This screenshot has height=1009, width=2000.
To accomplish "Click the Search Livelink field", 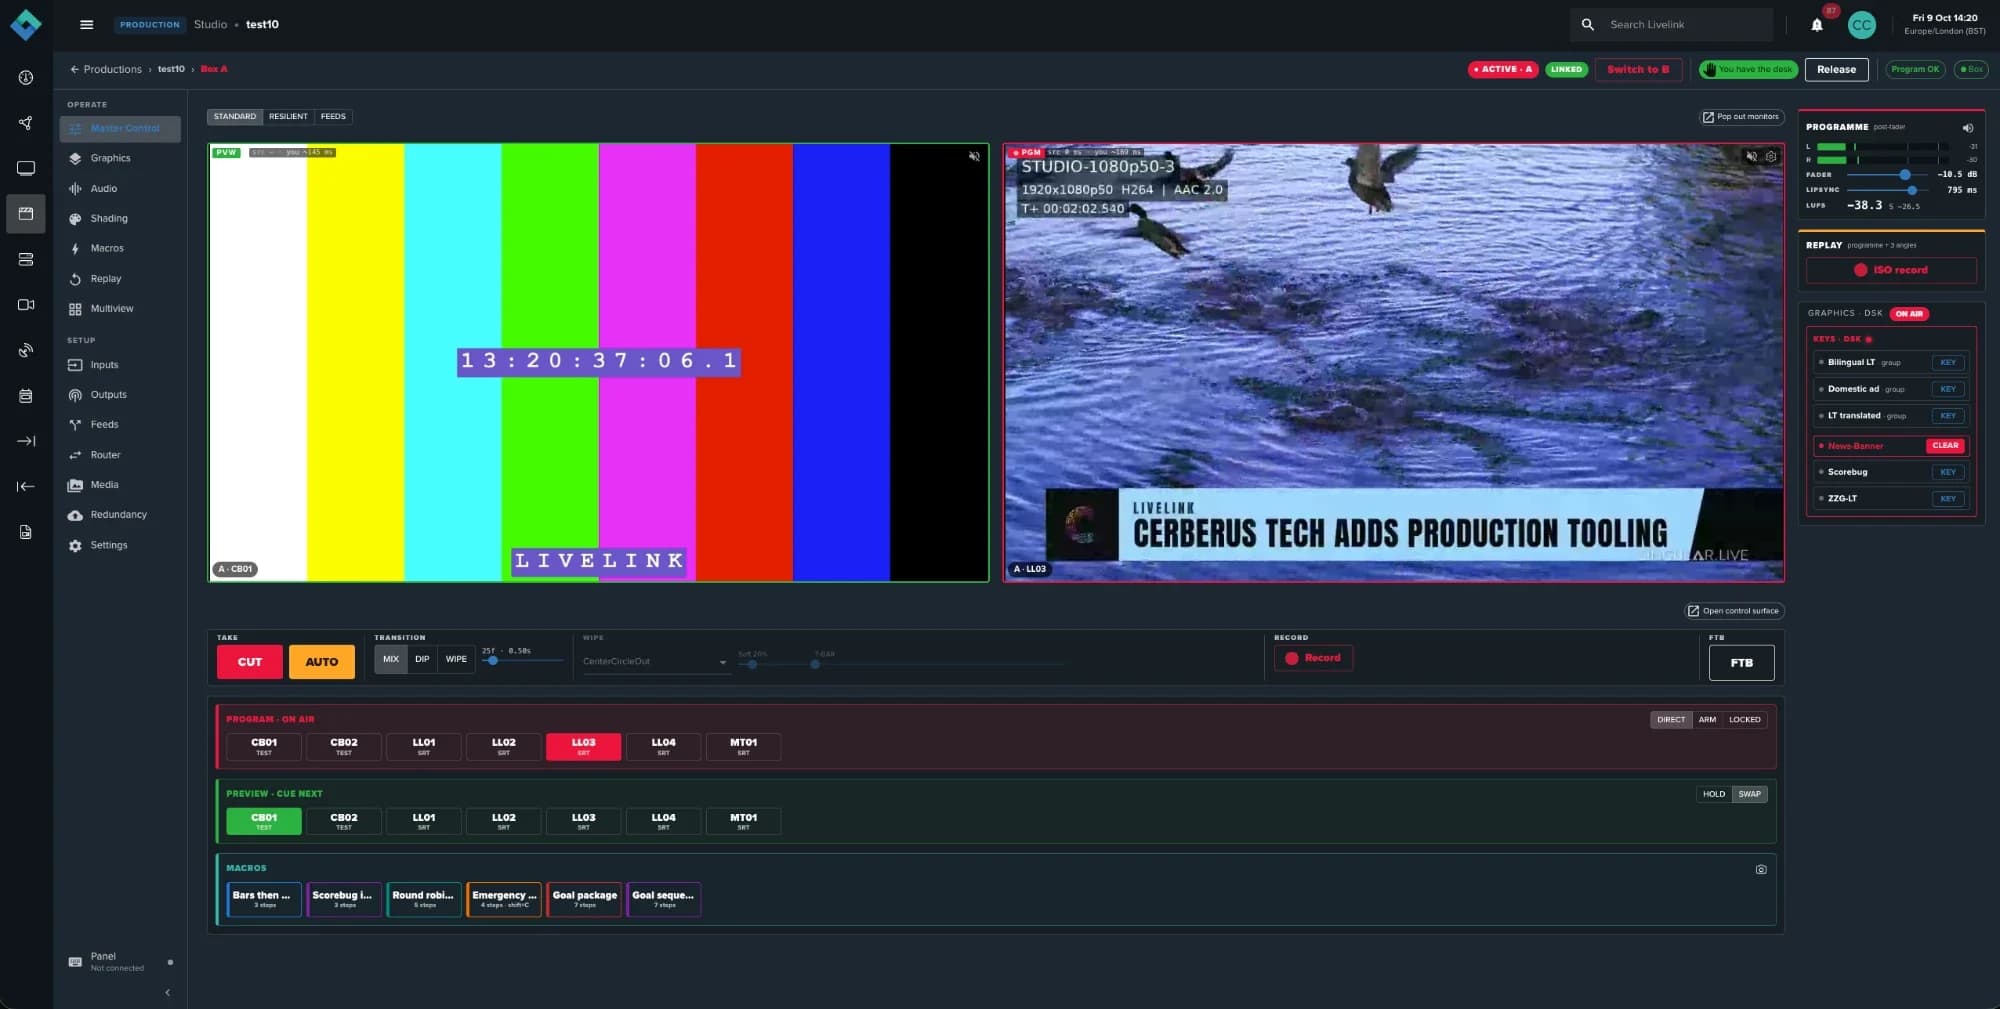I will [x=1672, y=24].
